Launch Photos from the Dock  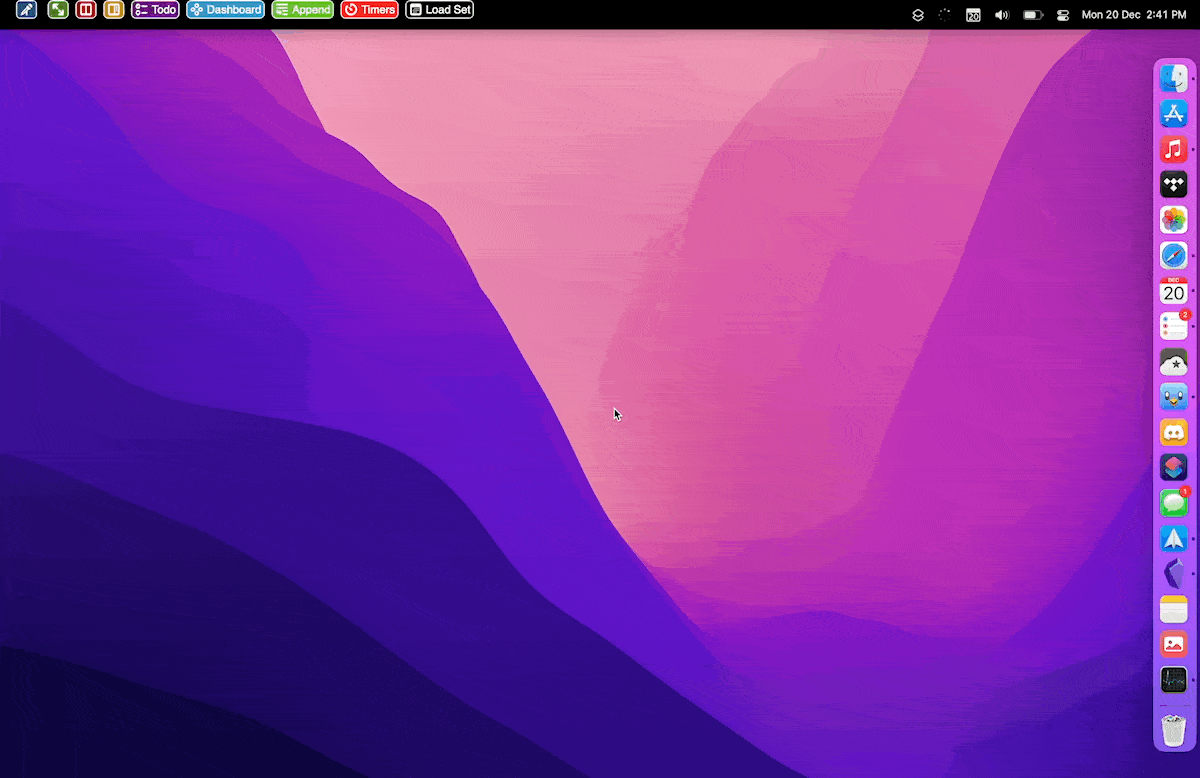[1173, 219]
